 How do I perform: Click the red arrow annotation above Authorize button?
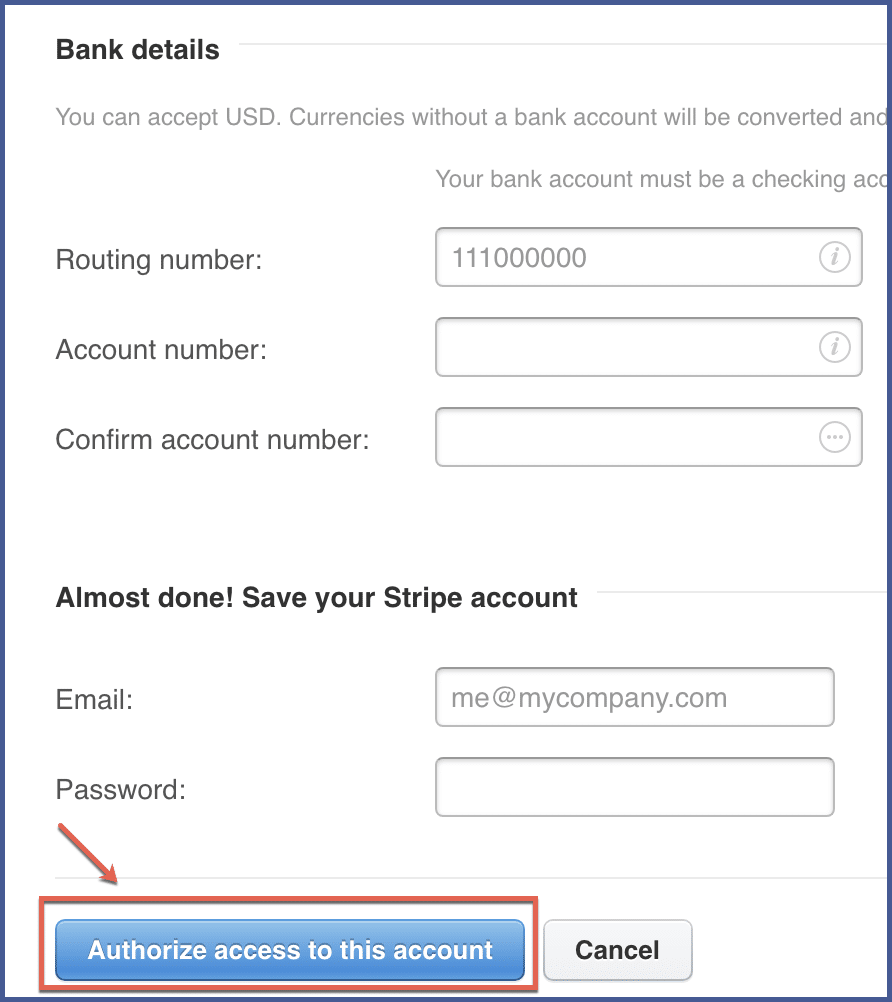click(88, 854)
